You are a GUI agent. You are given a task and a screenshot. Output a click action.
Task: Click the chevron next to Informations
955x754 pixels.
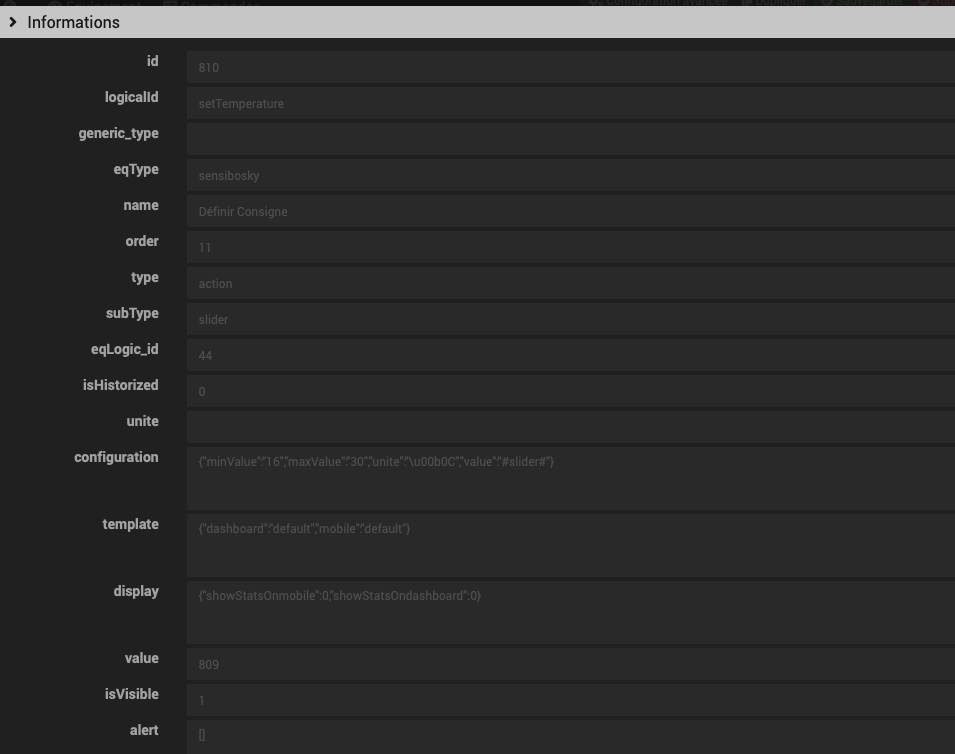point(14,21)
